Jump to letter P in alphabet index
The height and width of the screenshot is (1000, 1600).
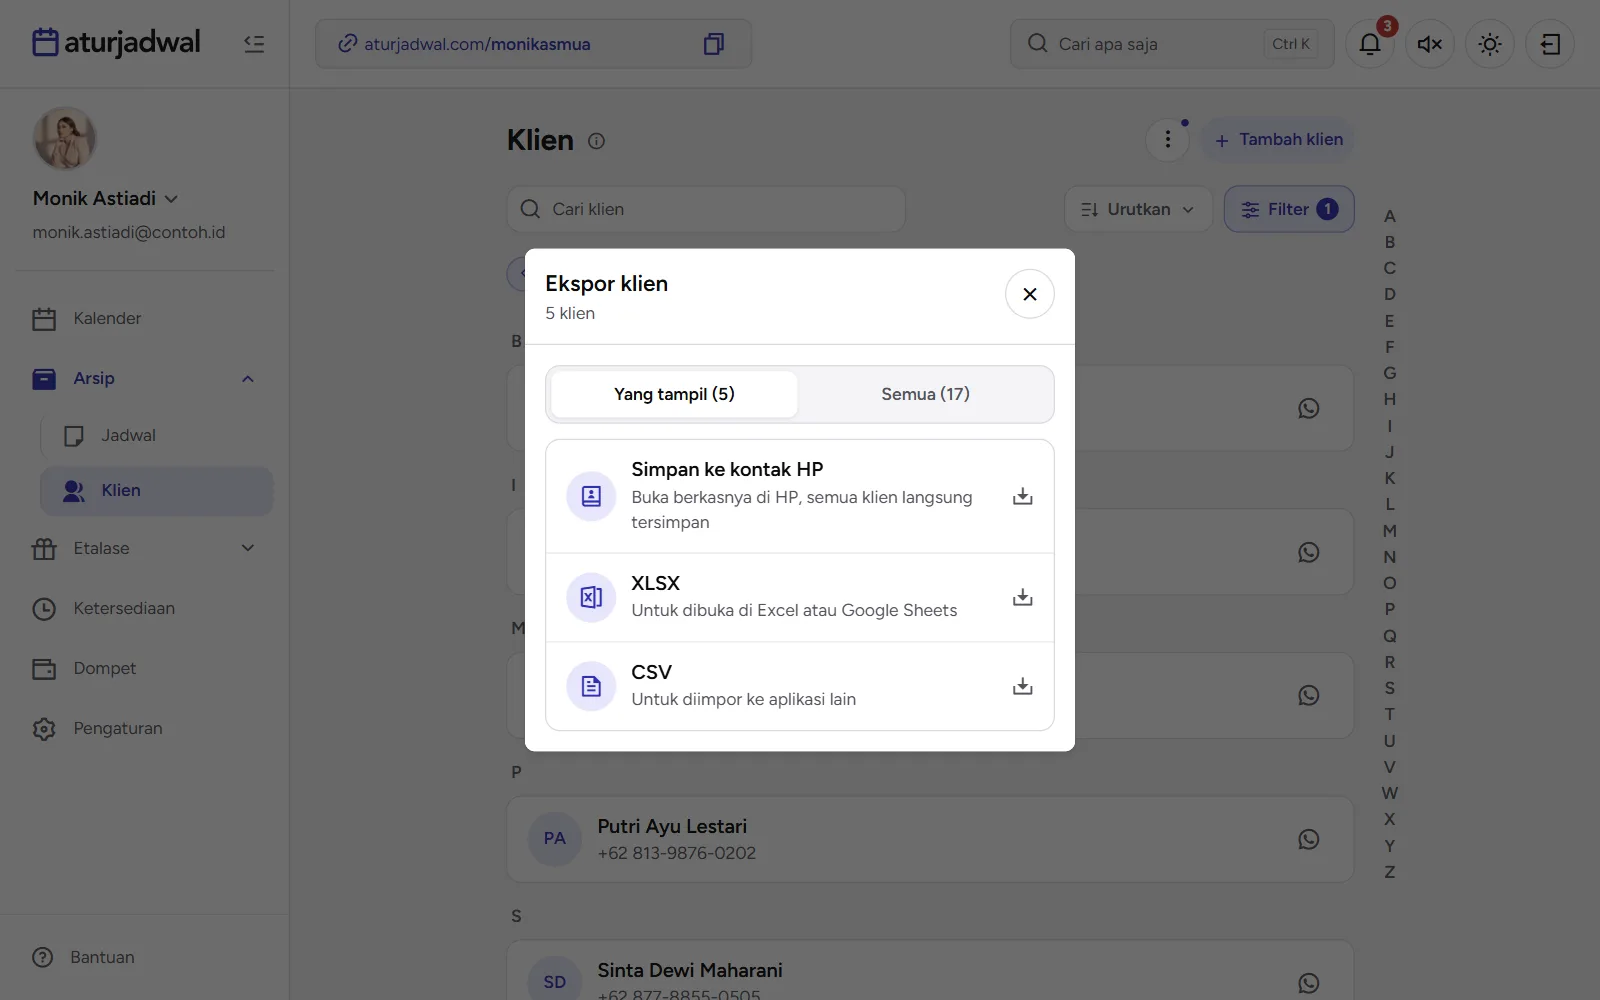click(1389, 609)
